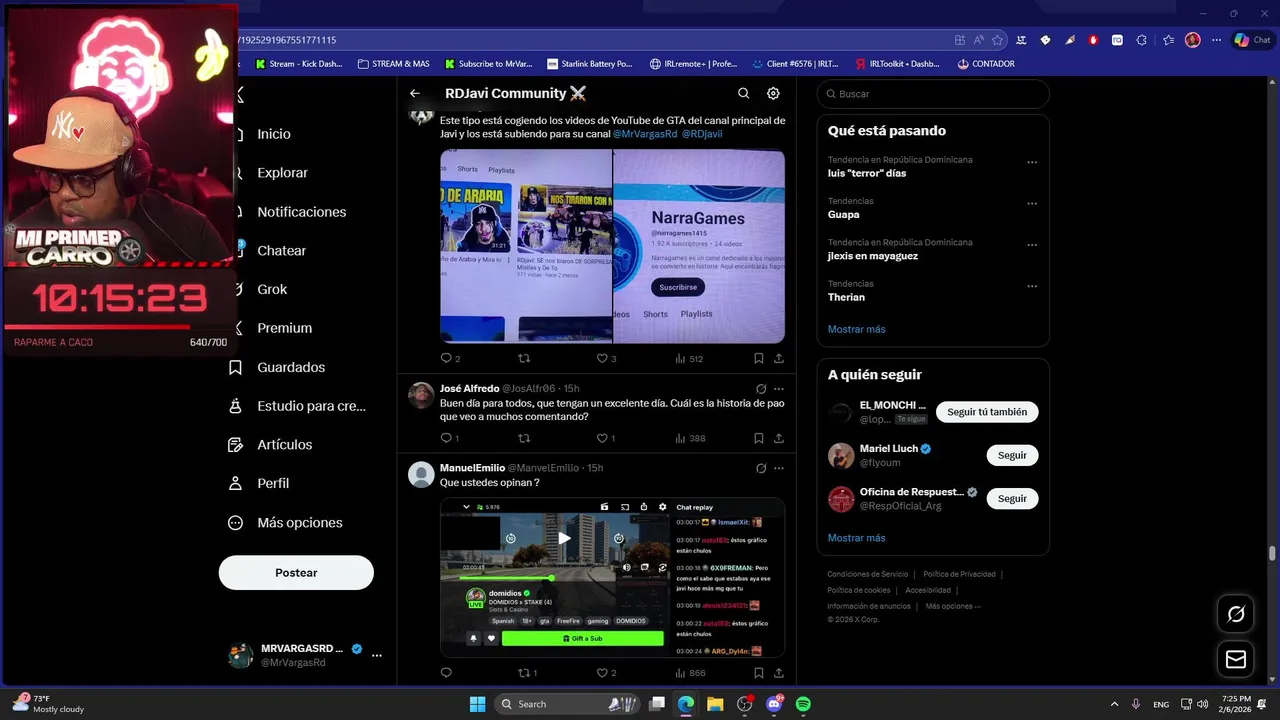
Task: Like the NarraGames screenshot post
Action: tap(606, 358)
